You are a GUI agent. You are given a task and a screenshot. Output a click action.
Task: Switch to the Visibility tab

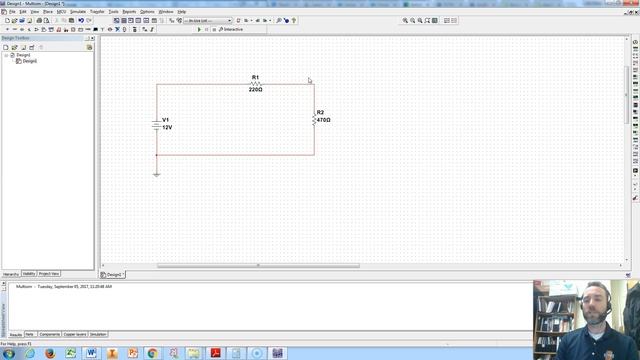tap(29, 273)
